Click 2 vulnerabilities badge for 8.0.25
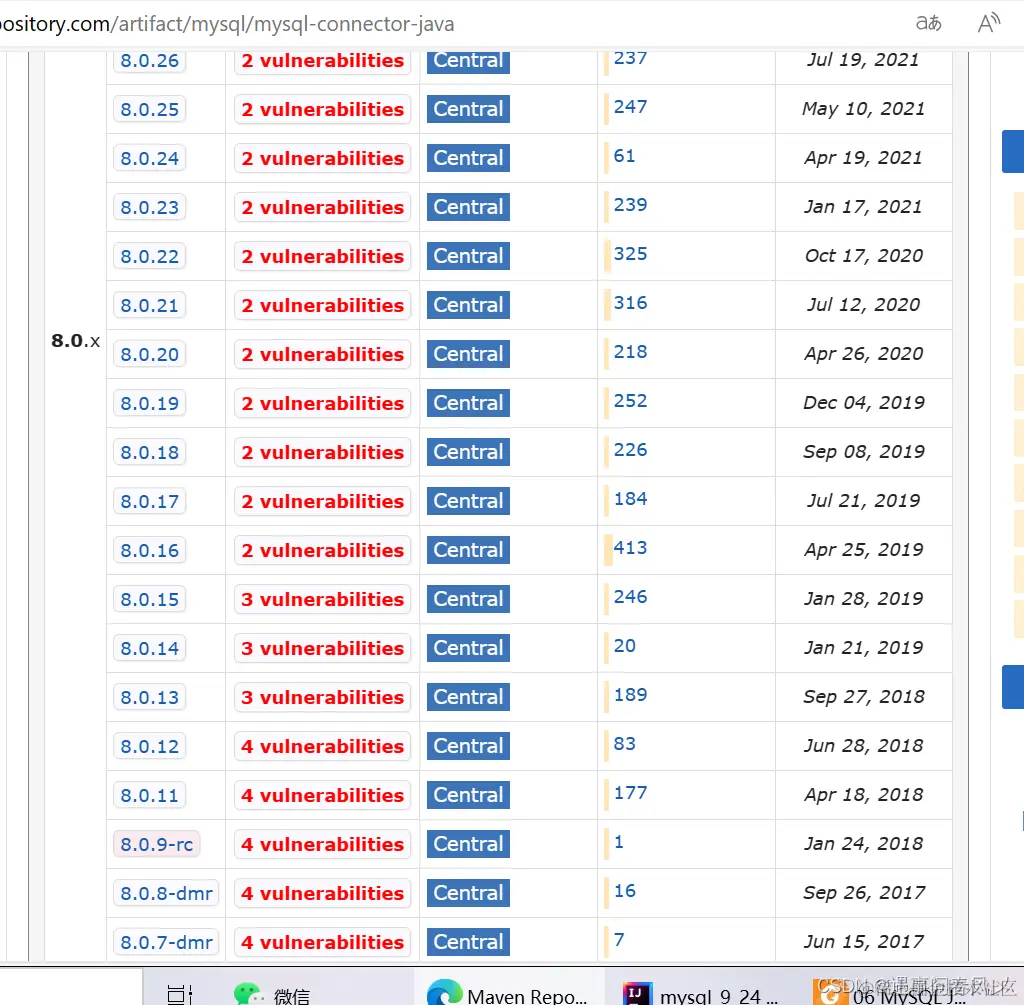The image size is (1024, 1005). coord(323,109)
